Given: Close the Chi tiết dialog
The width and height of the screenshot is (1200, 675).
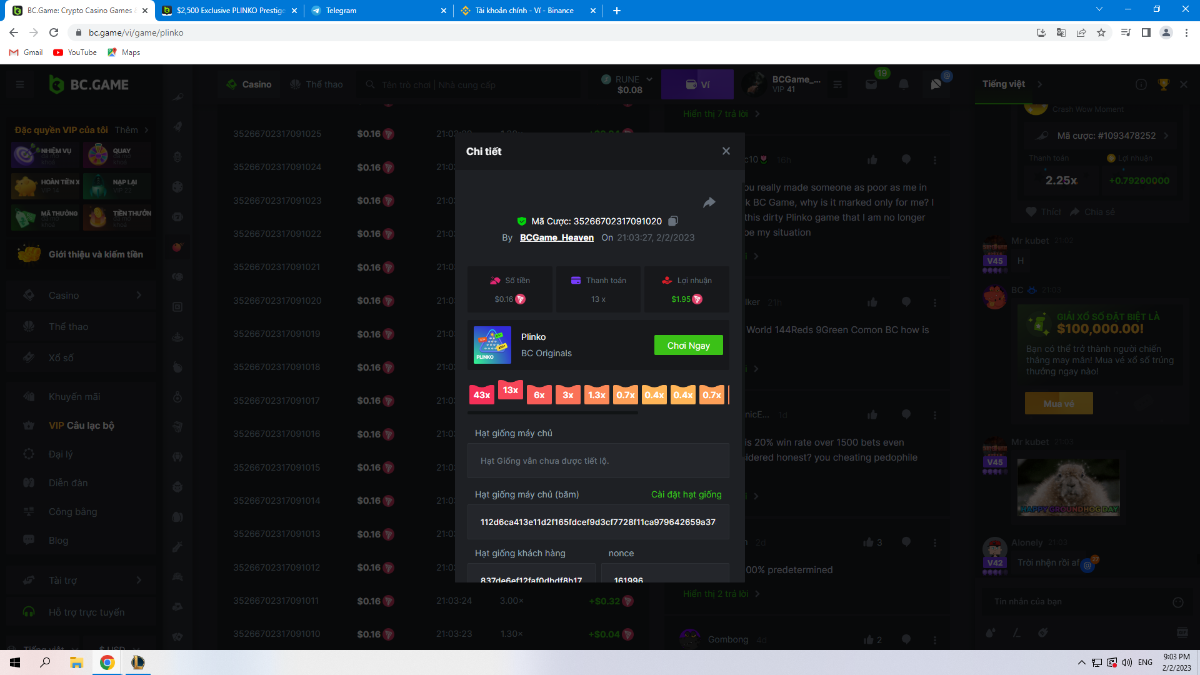Looking at the screenshot, I should (x=726, y=151).
